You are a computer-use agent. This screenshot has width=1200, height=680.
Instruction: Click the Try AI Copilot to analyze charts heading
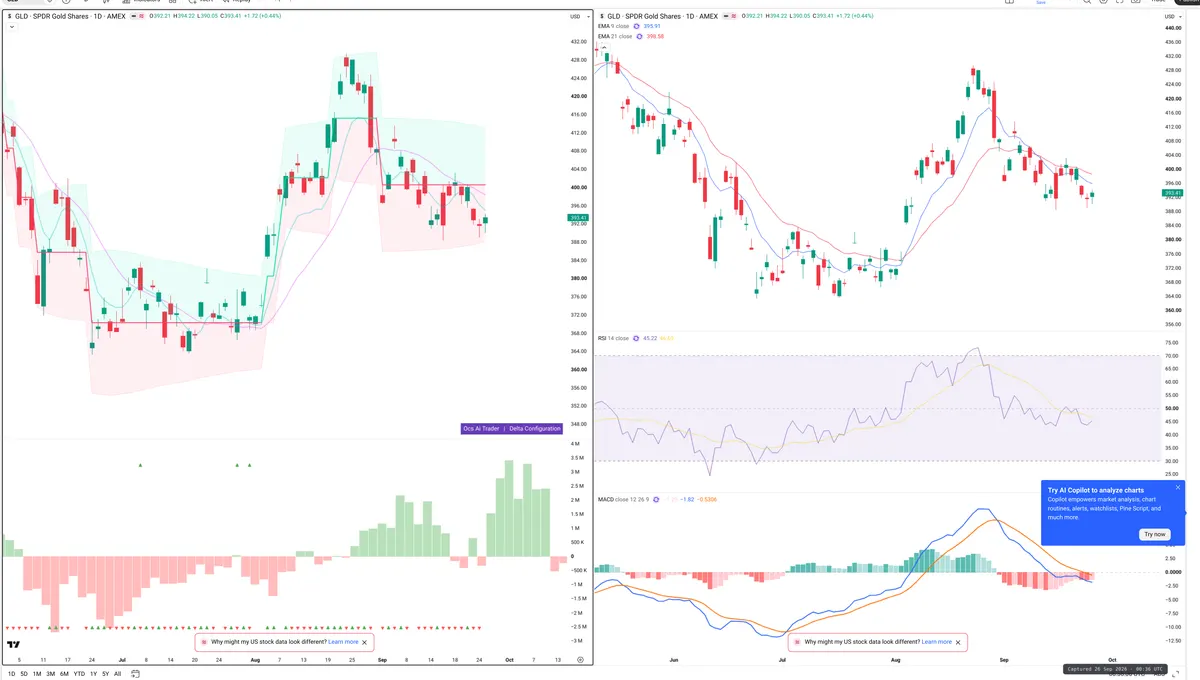tap(1096, 490)
